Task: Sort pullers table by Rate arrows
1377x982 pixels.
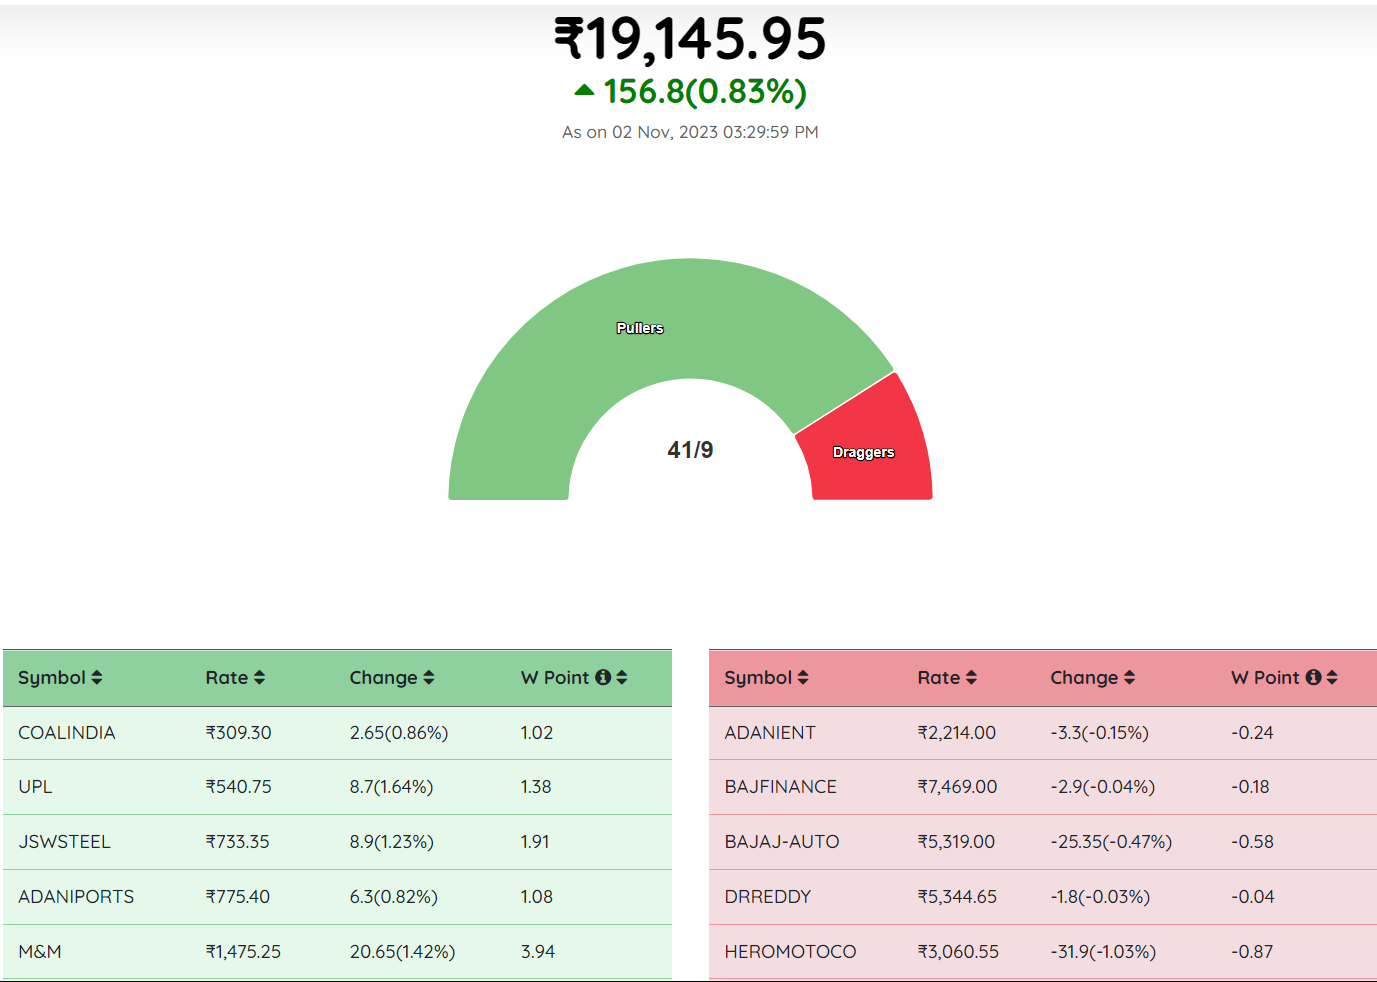Action: pyautogui.click(x=259, y=678)
